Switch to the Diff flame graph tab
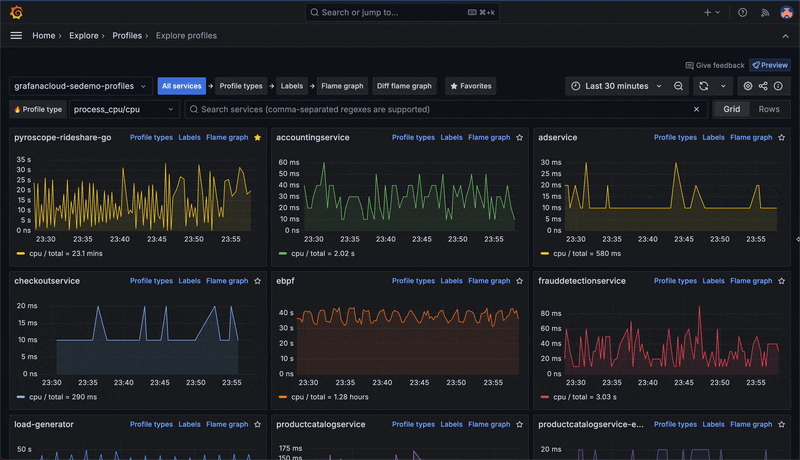This screenshot has height=460, width=800. tap(404, 86)
